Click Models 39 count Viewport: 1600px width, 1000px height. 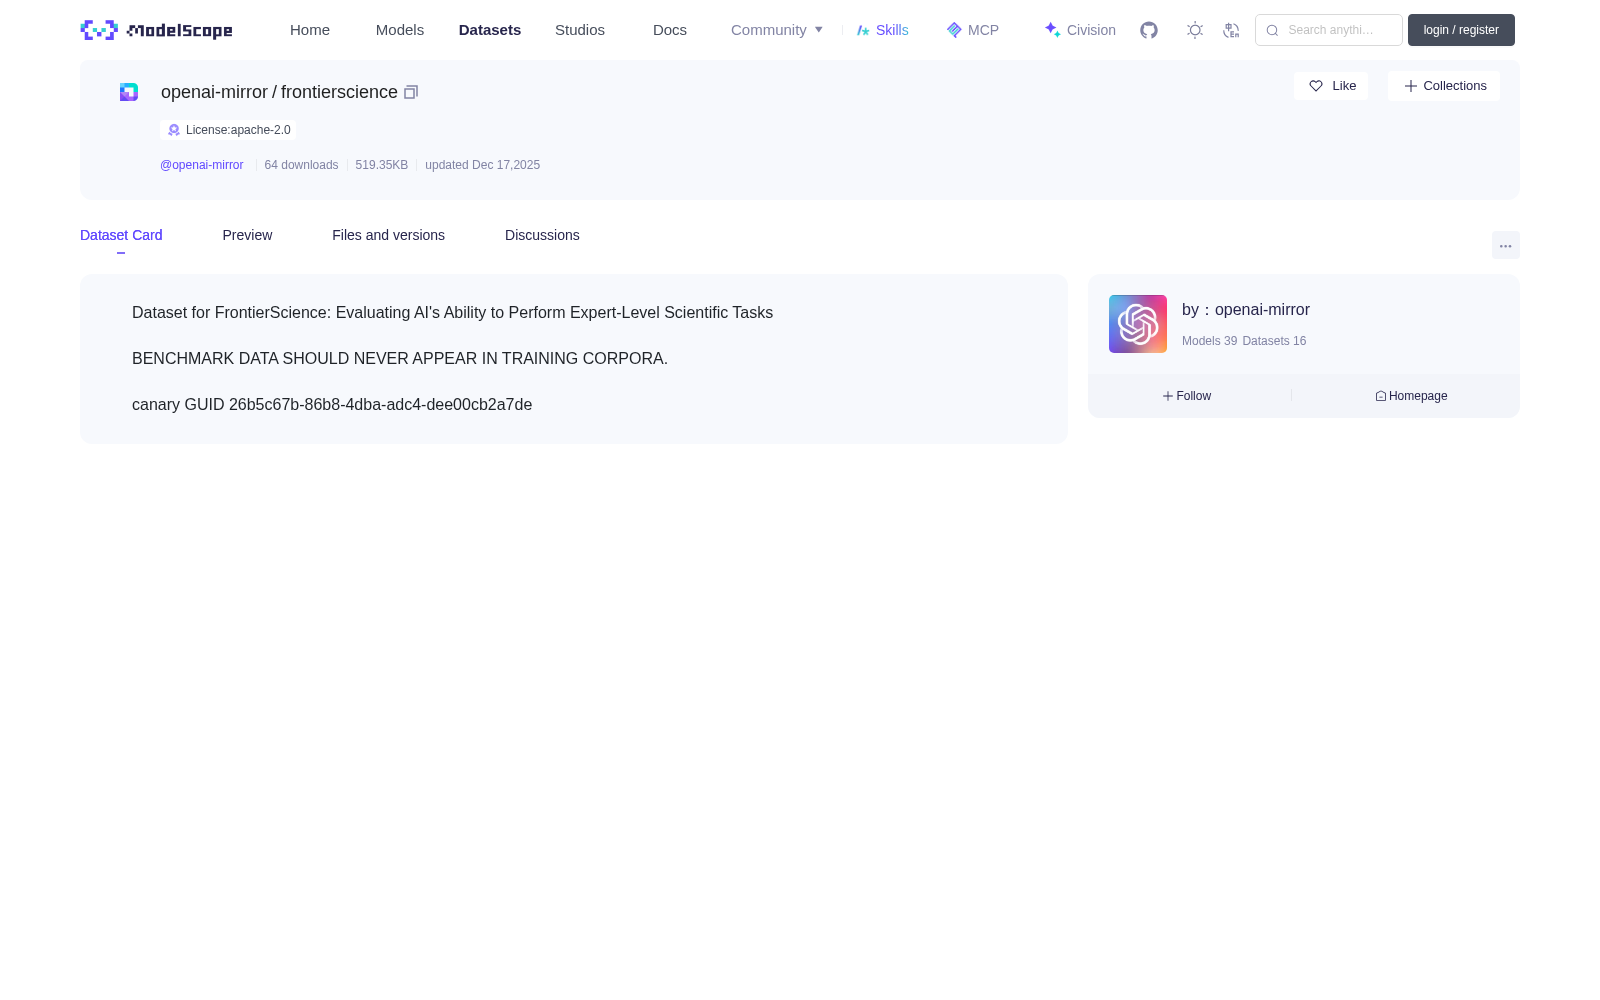click(x=1209, y=341)
